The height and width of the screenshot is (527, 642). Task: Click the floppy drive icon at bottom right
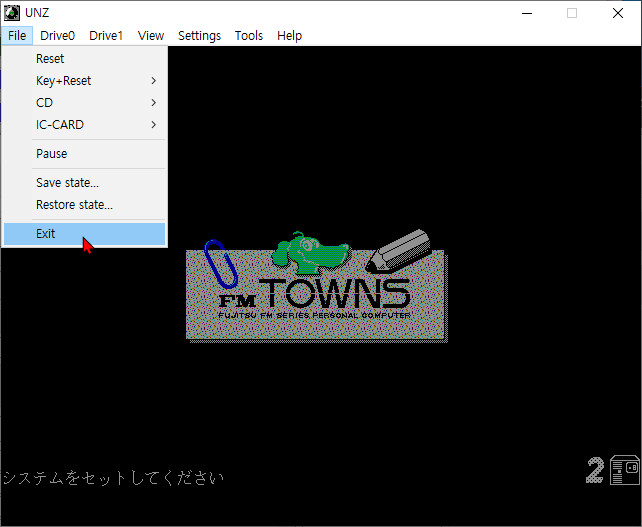pos(625,470)
